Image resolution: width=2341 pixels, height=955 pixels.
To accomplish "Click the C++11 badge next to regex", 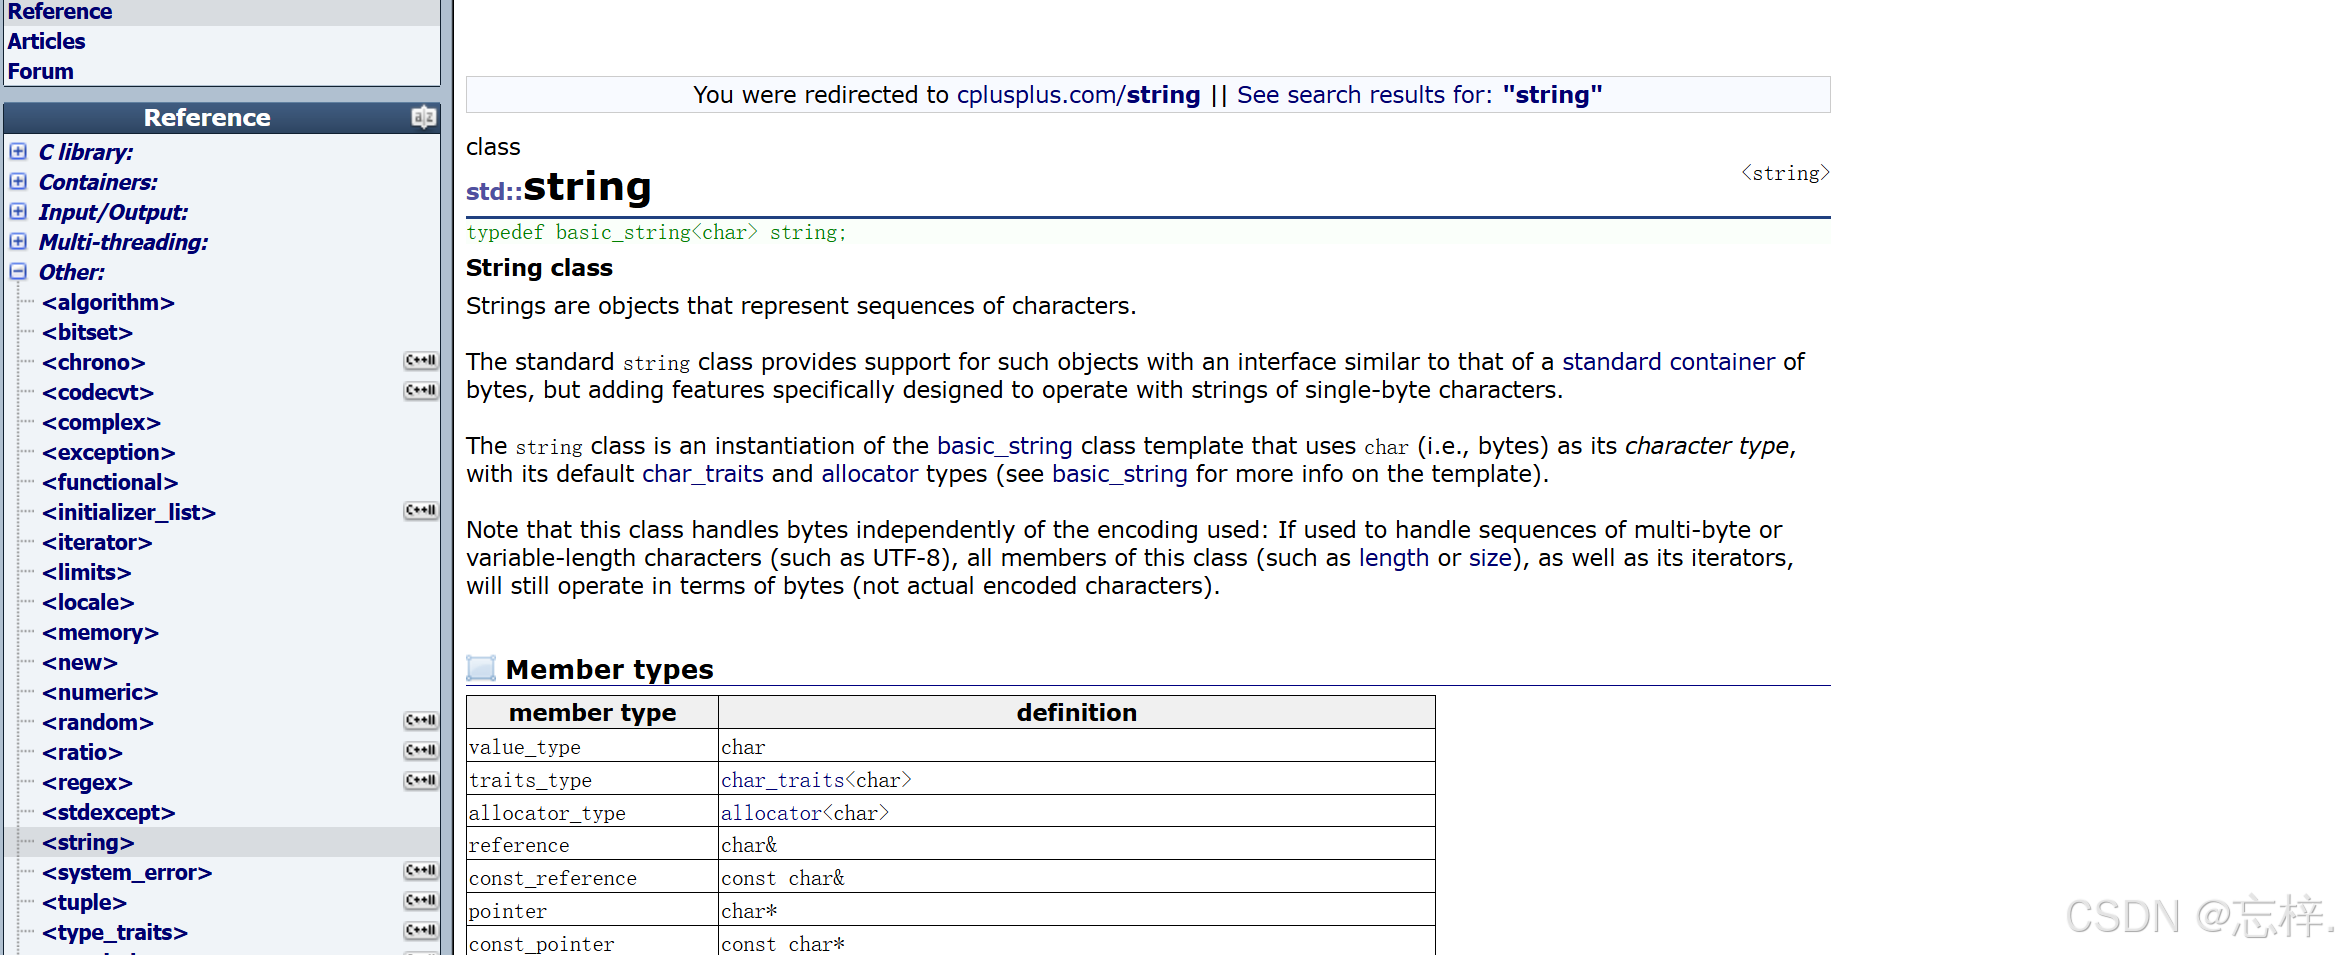I will coord(421,781).
